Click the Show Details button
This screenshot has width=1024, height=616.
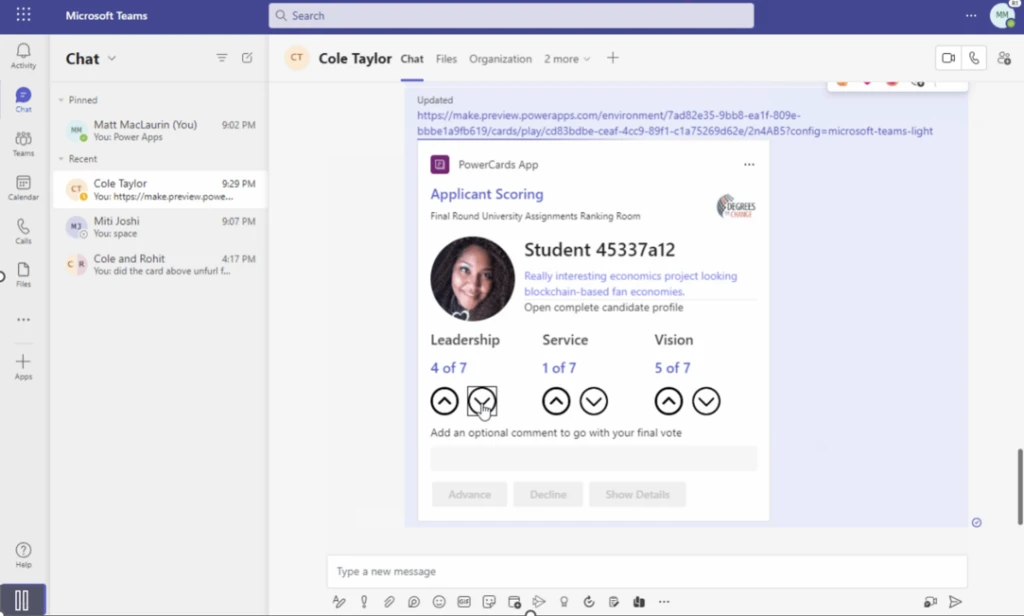(637, 494)
